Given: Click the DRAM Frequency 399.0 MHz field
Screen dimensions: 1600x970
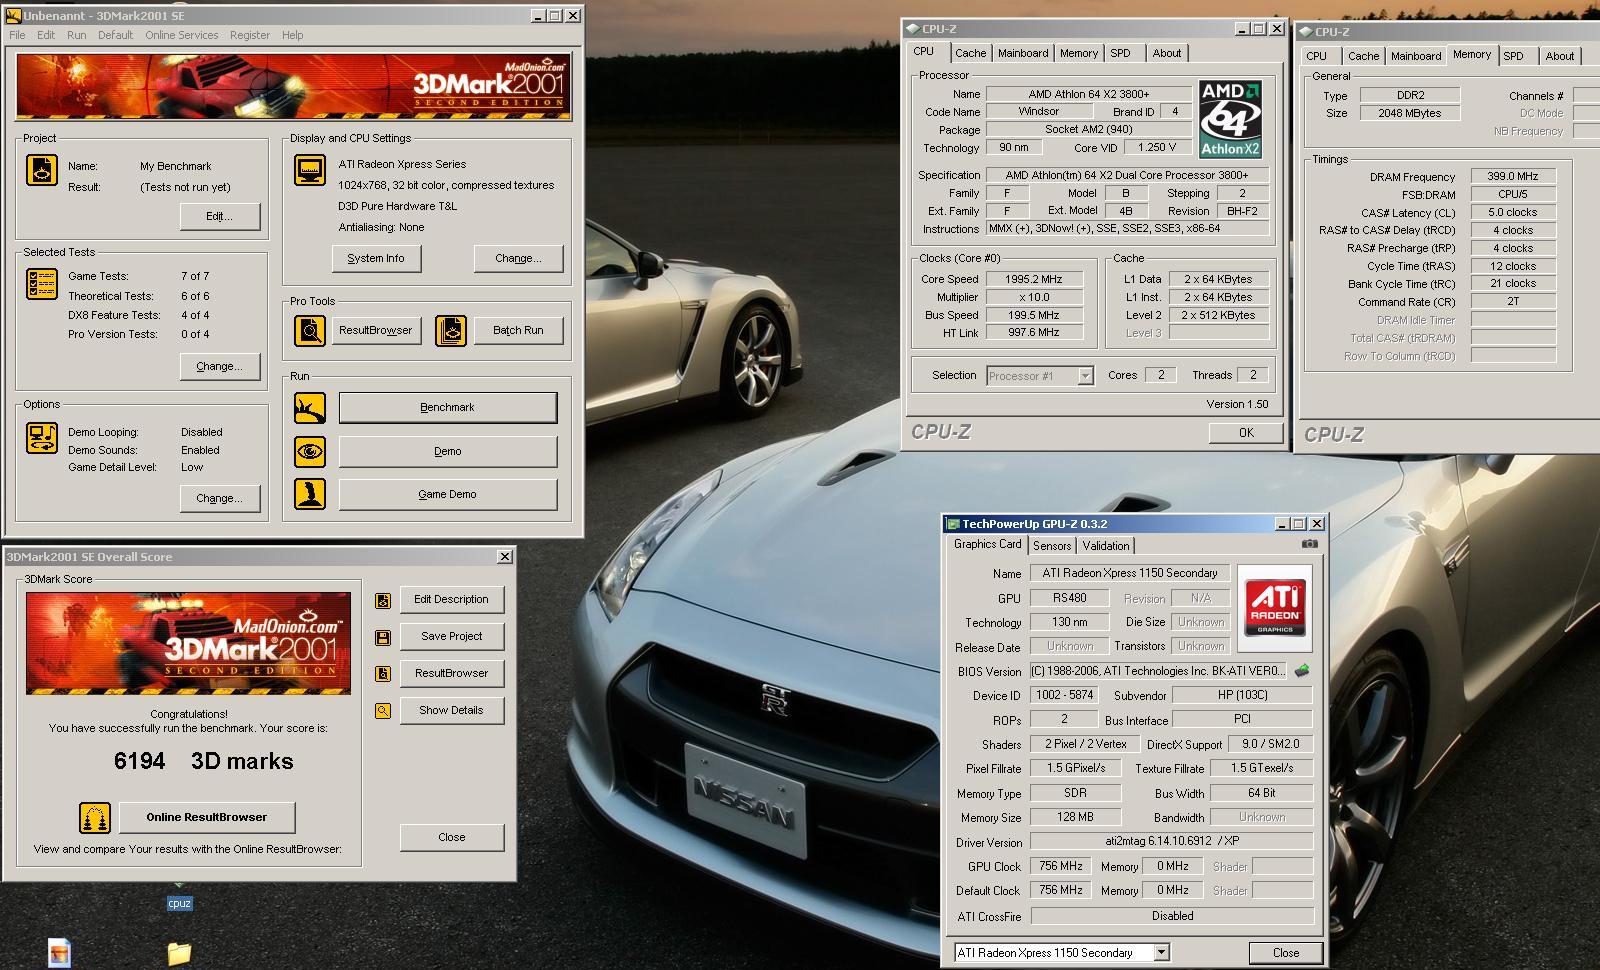Looking at the screenshot, I should click(x=1513, y=176).
